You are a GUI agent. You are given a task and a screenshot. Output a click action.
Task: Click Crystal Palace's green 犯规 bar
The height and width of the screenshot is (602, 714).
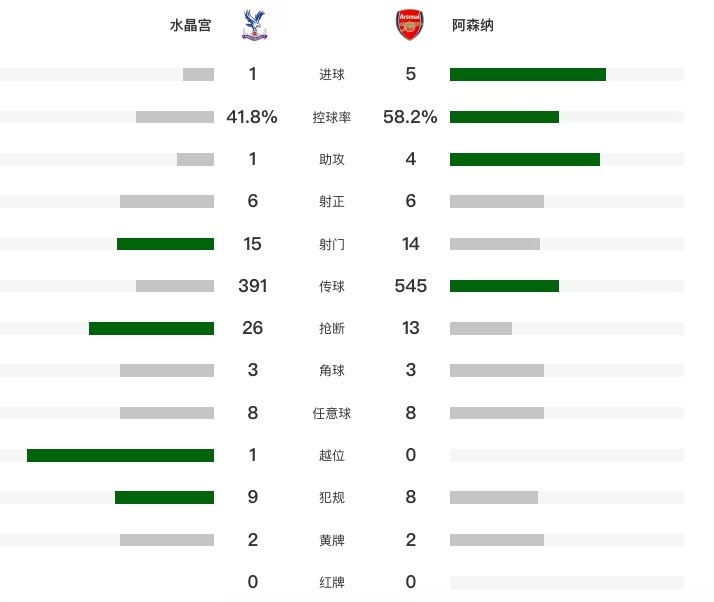[164, 497]
